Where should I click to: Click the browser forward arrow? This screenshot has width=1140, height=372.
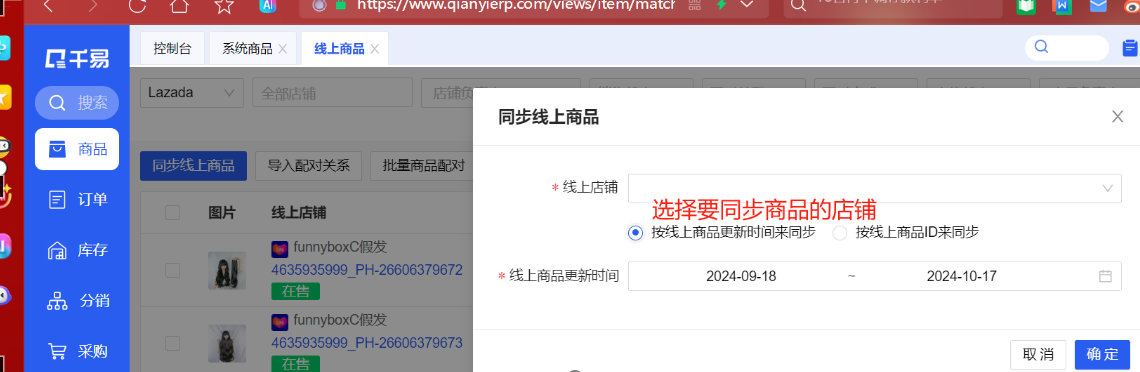click(x=93, y=6)
